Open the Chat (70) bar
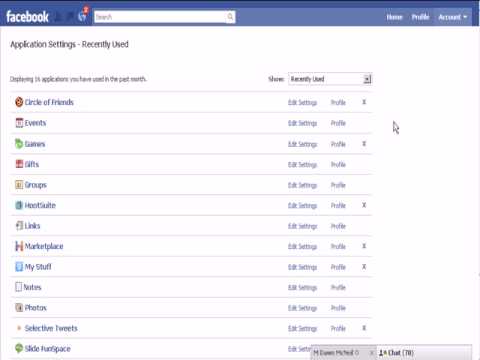The width and height of the screenshot is (480, 360). click(424, 353)
